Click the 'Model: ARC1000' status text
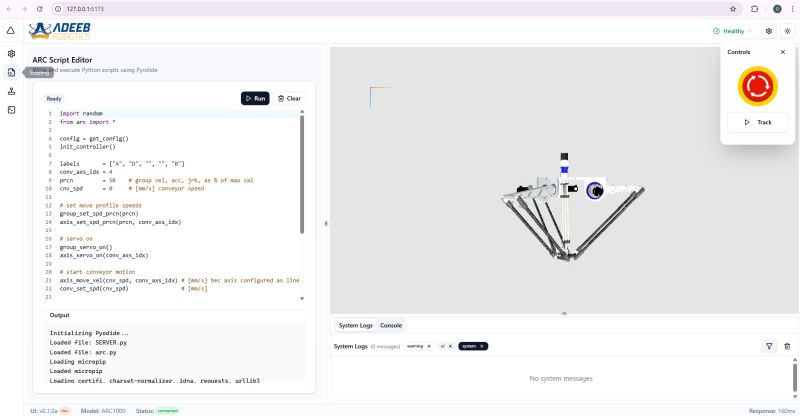 coord(103,411)
